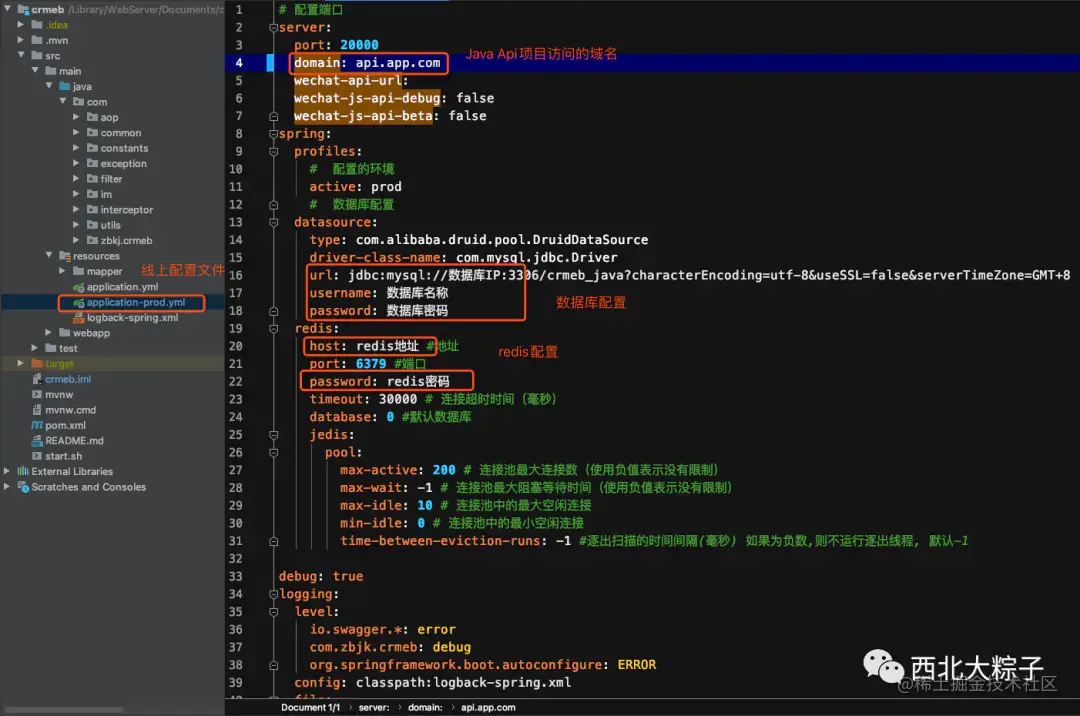Click the zbkj.crmeb package folder icon
Image resolution: width=1080 pixels, height=716 pixels.
point(92,240)
